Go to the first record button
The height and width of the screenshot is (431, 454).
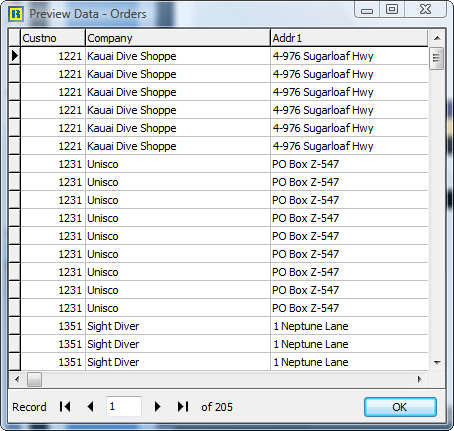(x=65, y=407)
